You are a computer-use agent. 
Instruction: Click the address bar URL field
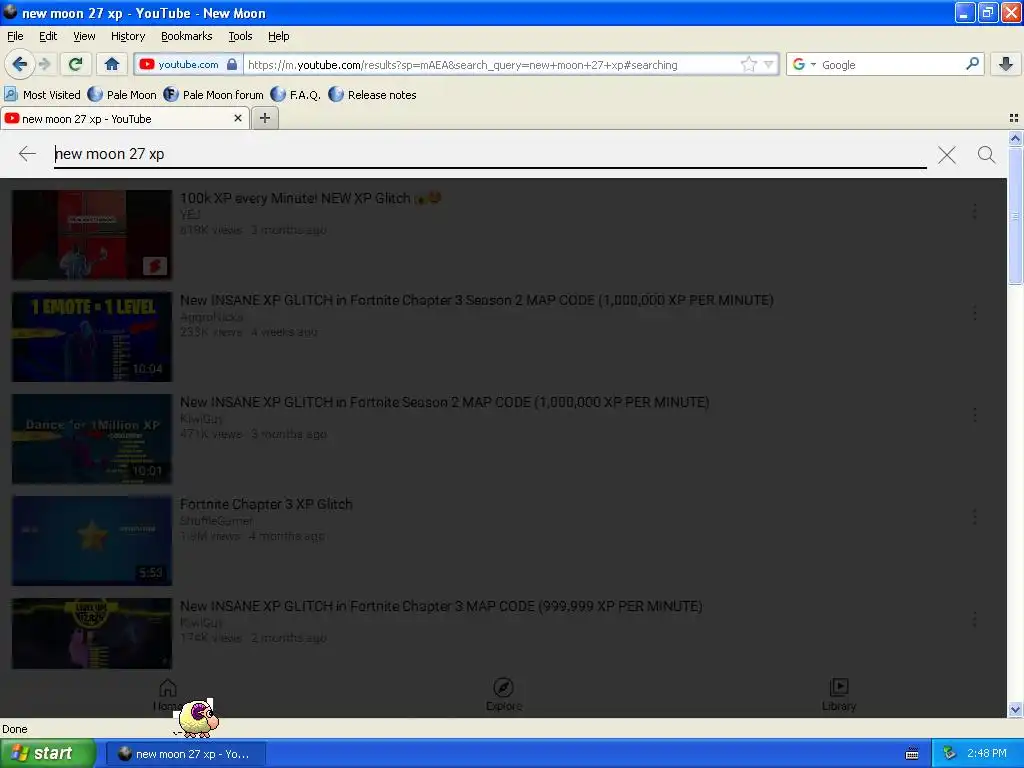[491, 65]
